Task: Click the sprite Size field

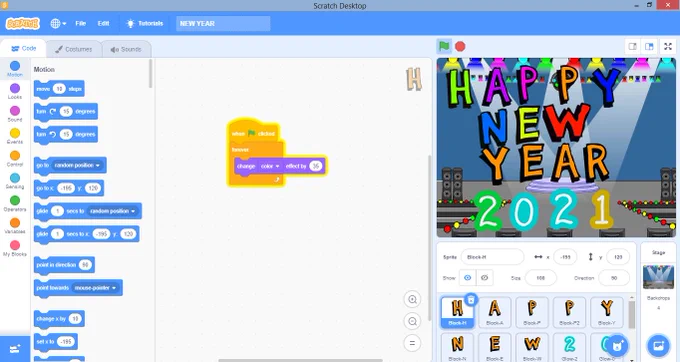Action: tap(540, 278)
